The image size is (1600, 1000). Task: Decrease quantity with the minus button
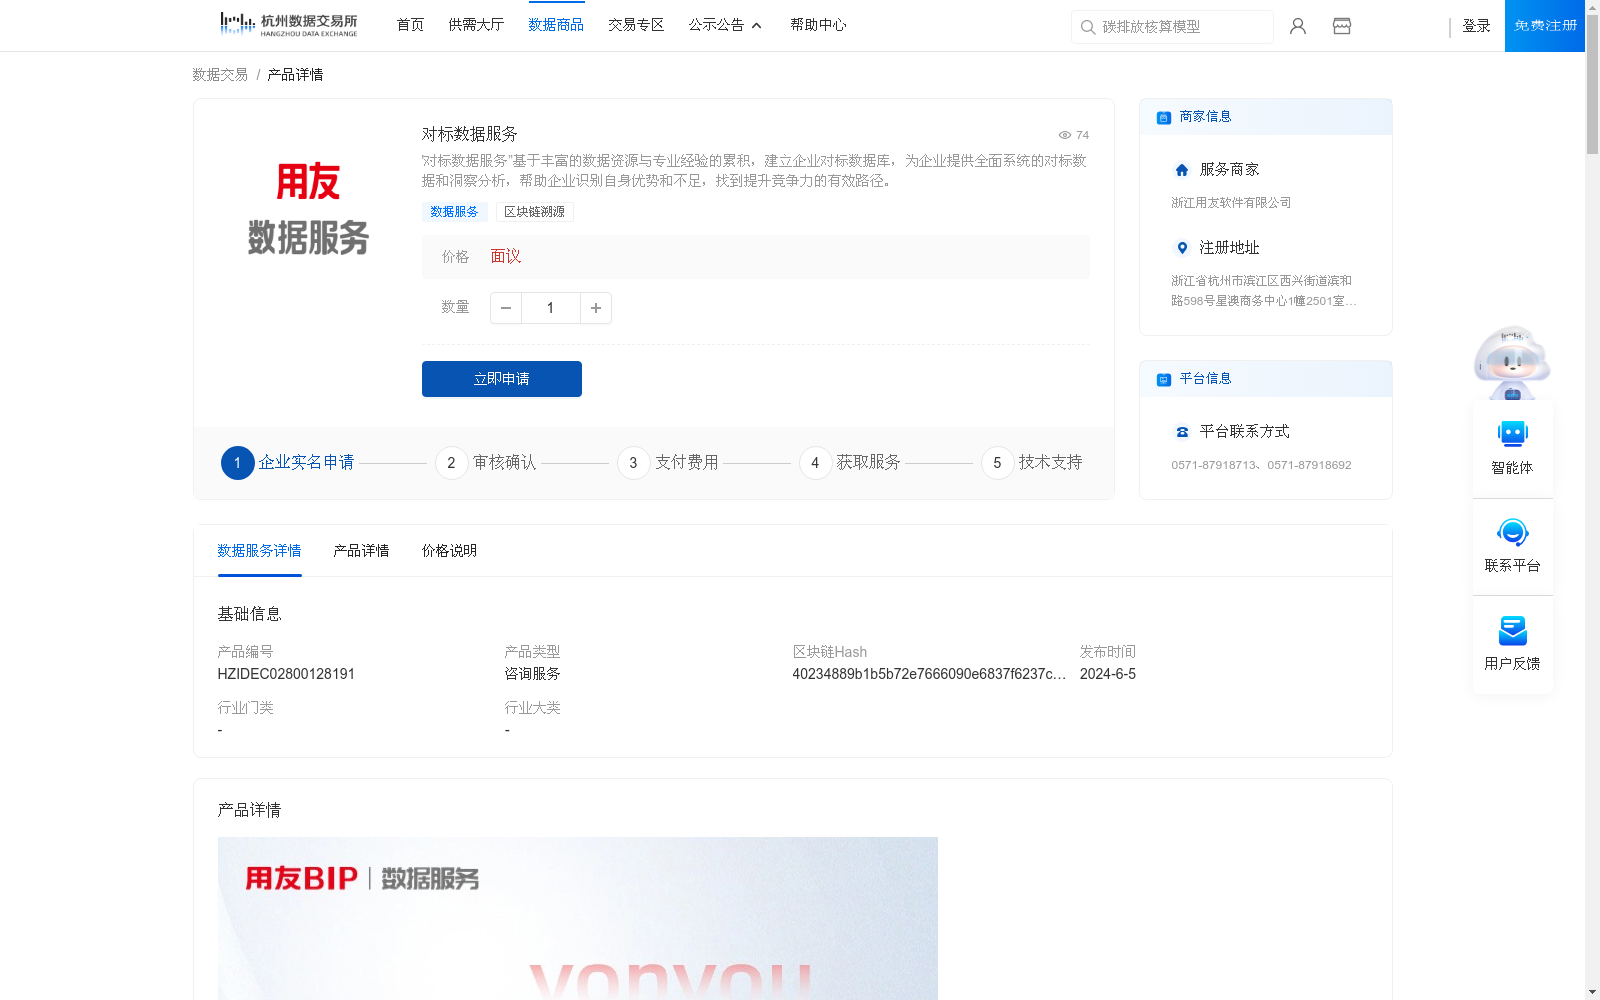(x=506, y=308)
